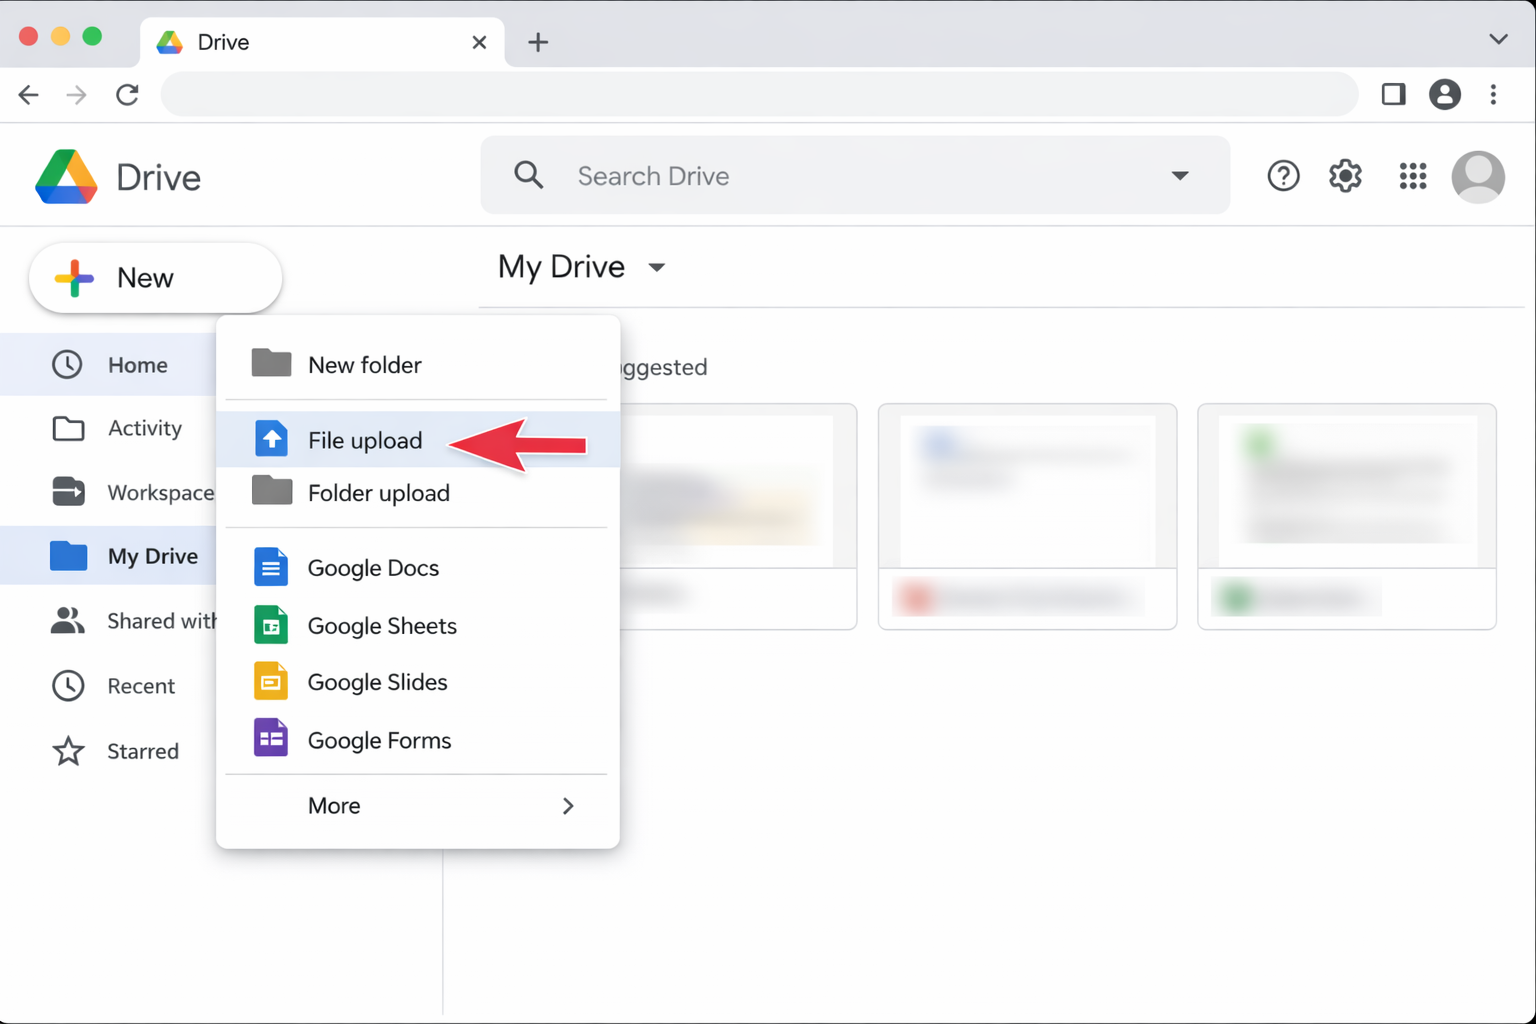Open Shared with me in sidebar
This screenshot has width=1536, height=1024.
(x=108, y=621)
